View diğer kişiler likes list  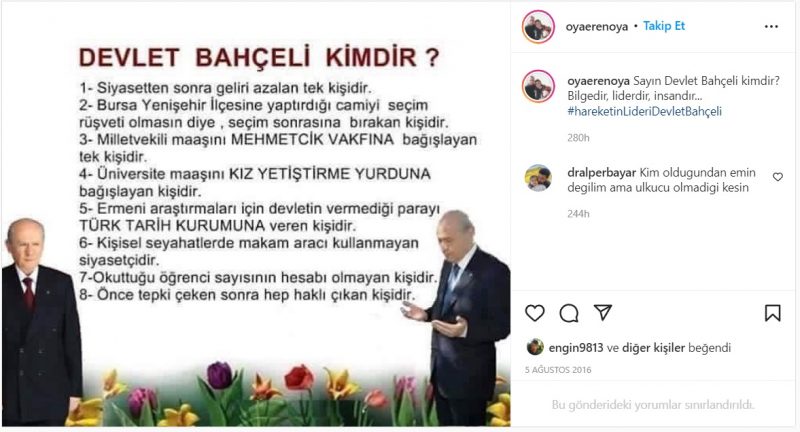pyautogui.click(x=653, y=348)
